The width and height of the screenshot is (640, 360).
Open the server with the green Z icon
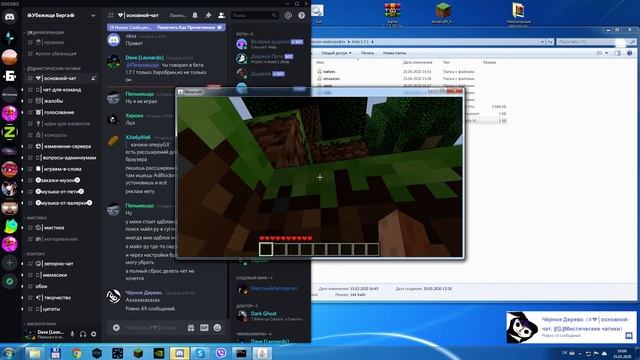tap(9, 132)
